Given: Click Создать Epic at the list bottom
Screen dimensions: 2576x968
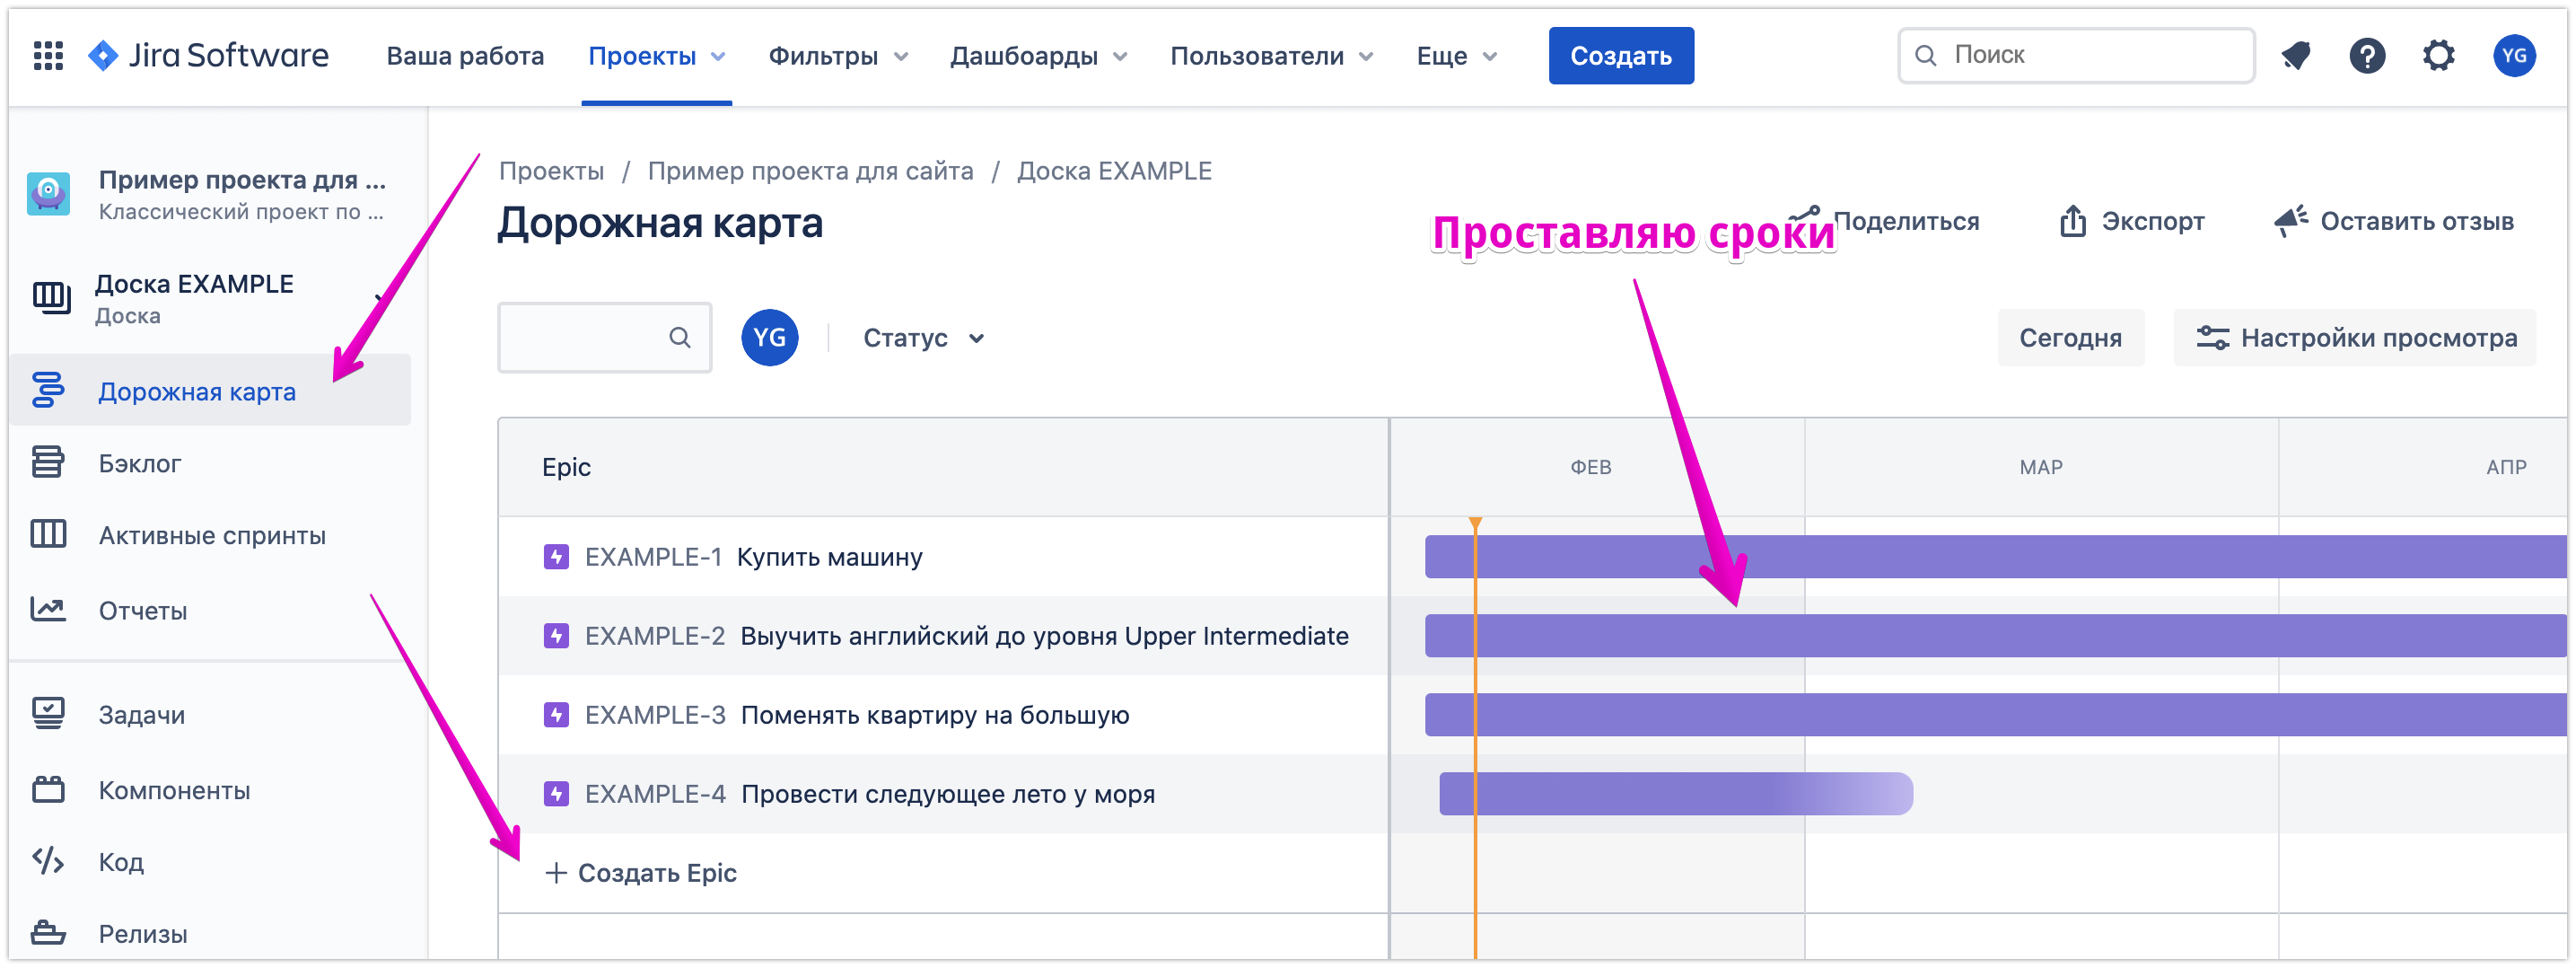Looking at the screenshot, I should [x=642, y=873].
